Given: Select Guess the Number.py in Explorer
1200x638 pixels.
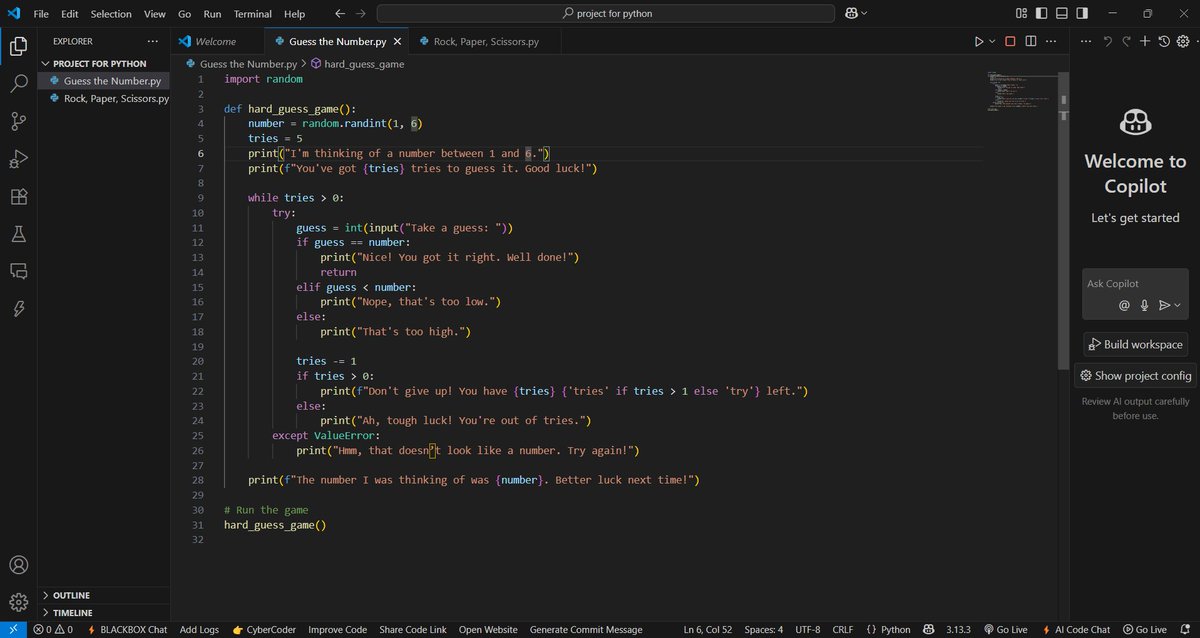Looking at the screenshot, I should click(104, 81).
